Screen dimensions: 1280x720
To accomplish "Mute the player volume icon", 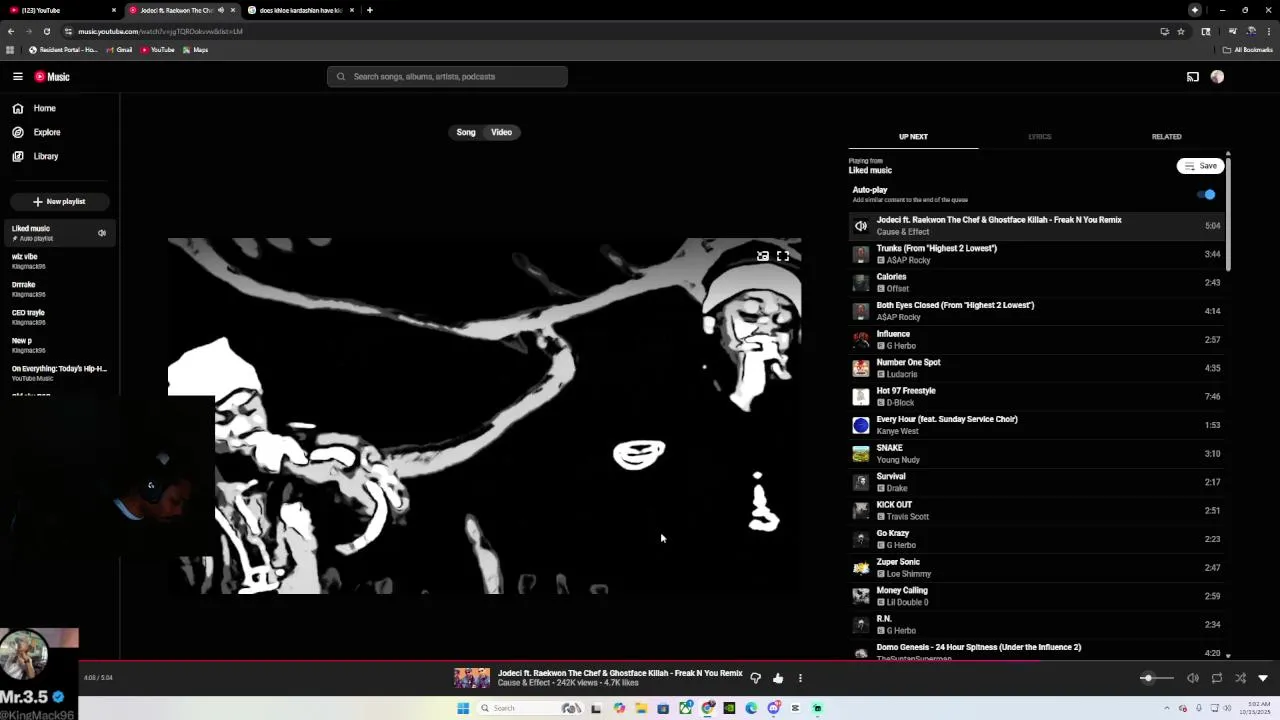I will coord(1193,678).
